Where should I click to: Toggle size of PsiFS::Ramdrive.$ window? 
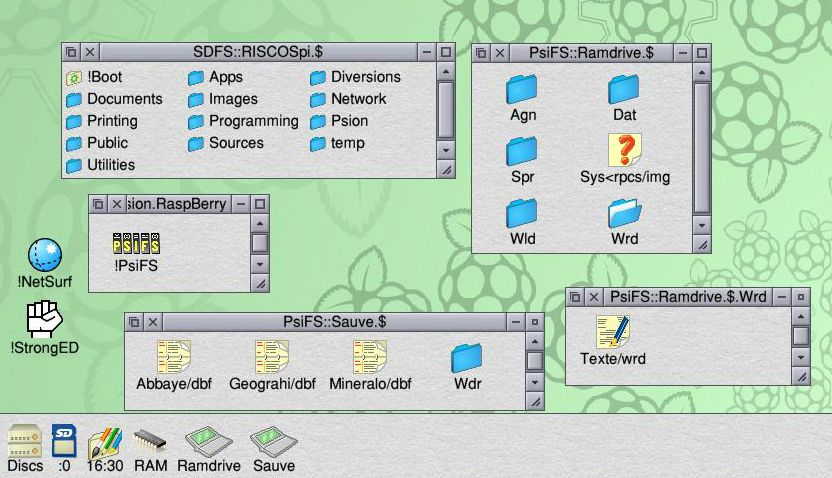point(701,53)
